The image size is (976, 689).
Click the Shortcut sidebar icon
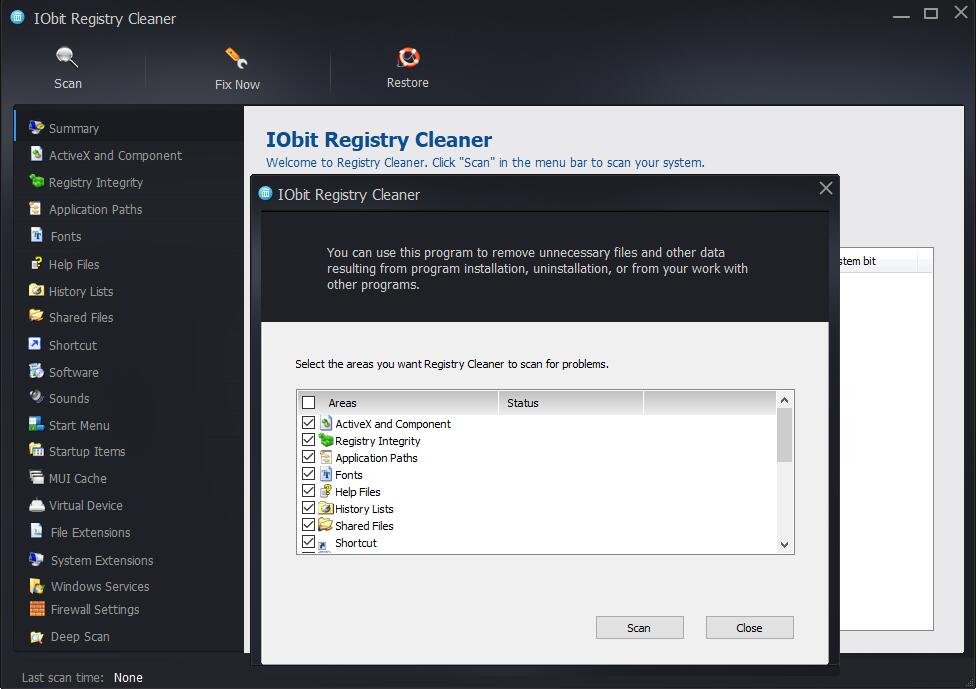point(35,344)
